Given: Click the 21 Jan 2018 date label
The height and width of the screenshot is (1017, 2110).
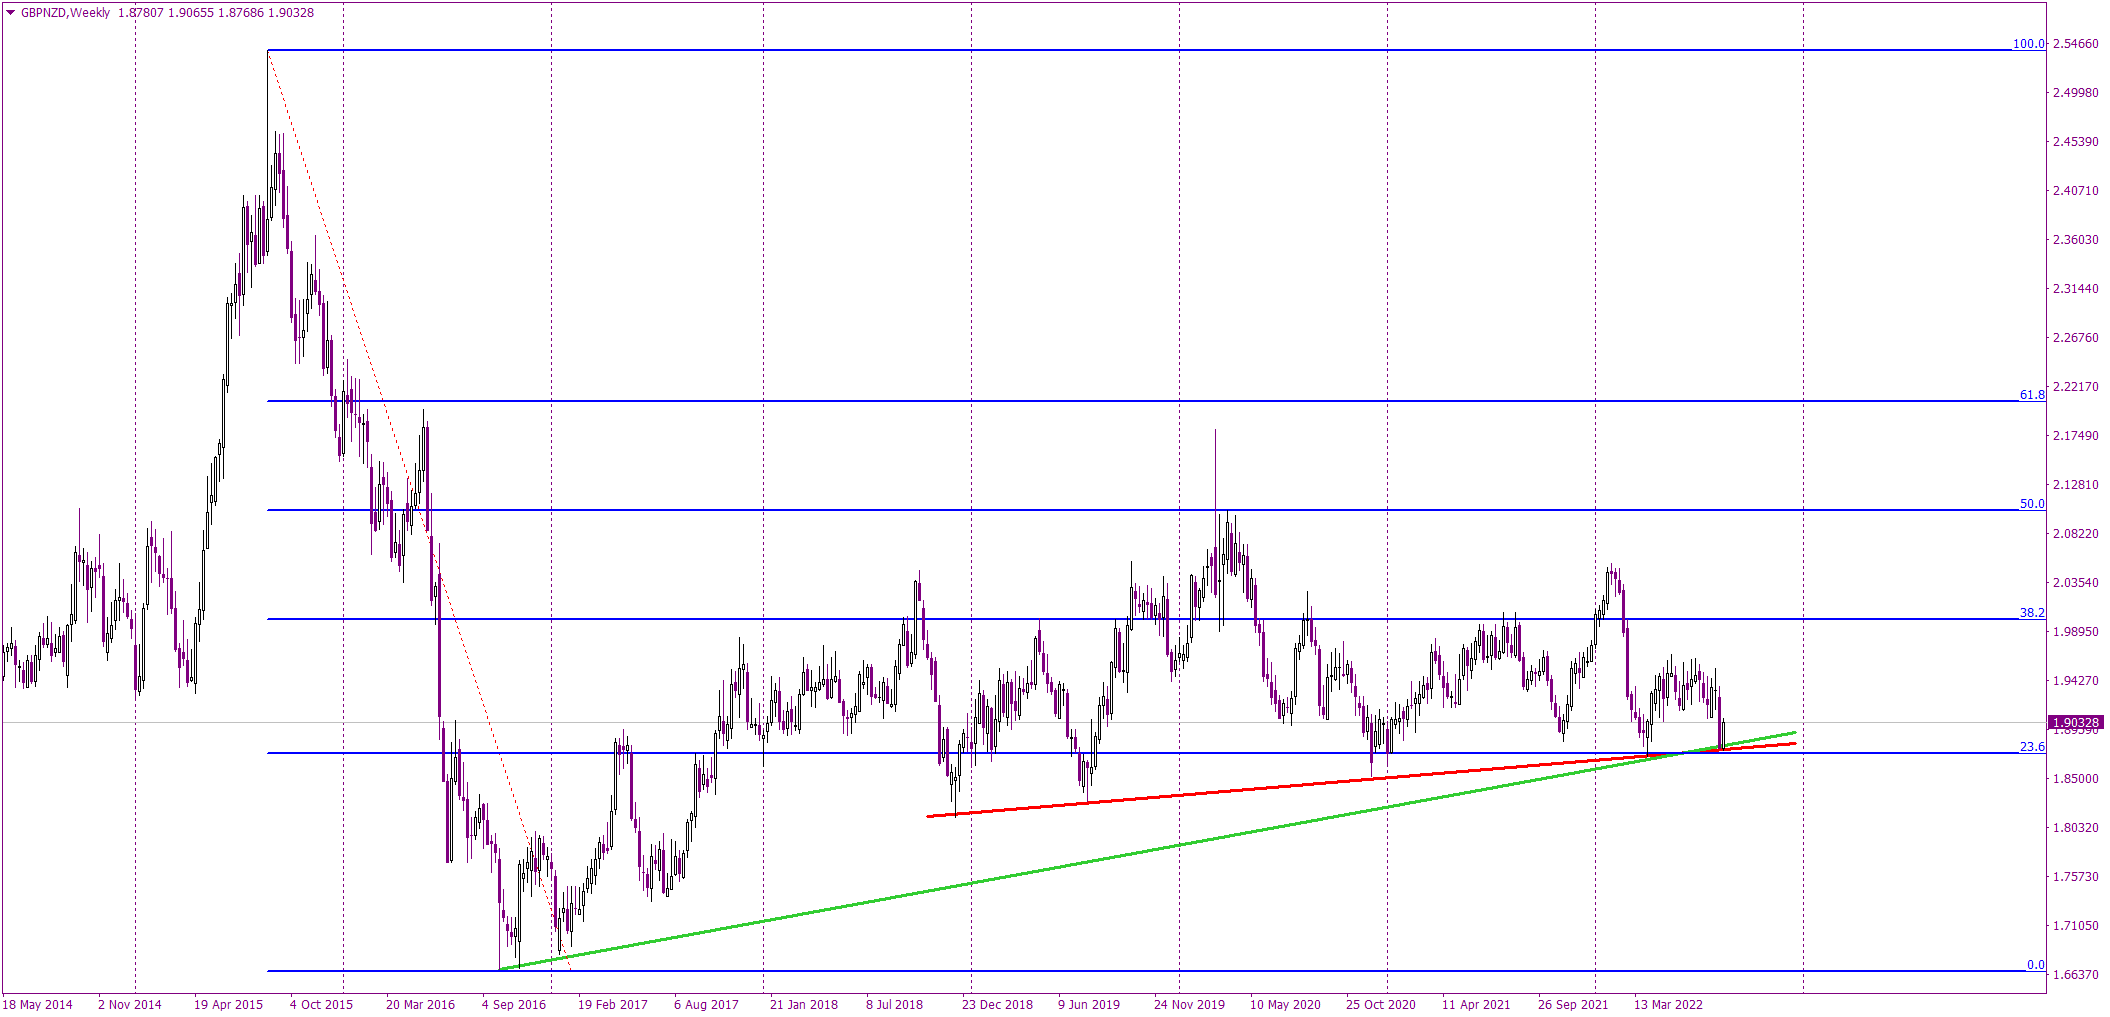Looking at the screenshot, I should tap(804, 1005).
